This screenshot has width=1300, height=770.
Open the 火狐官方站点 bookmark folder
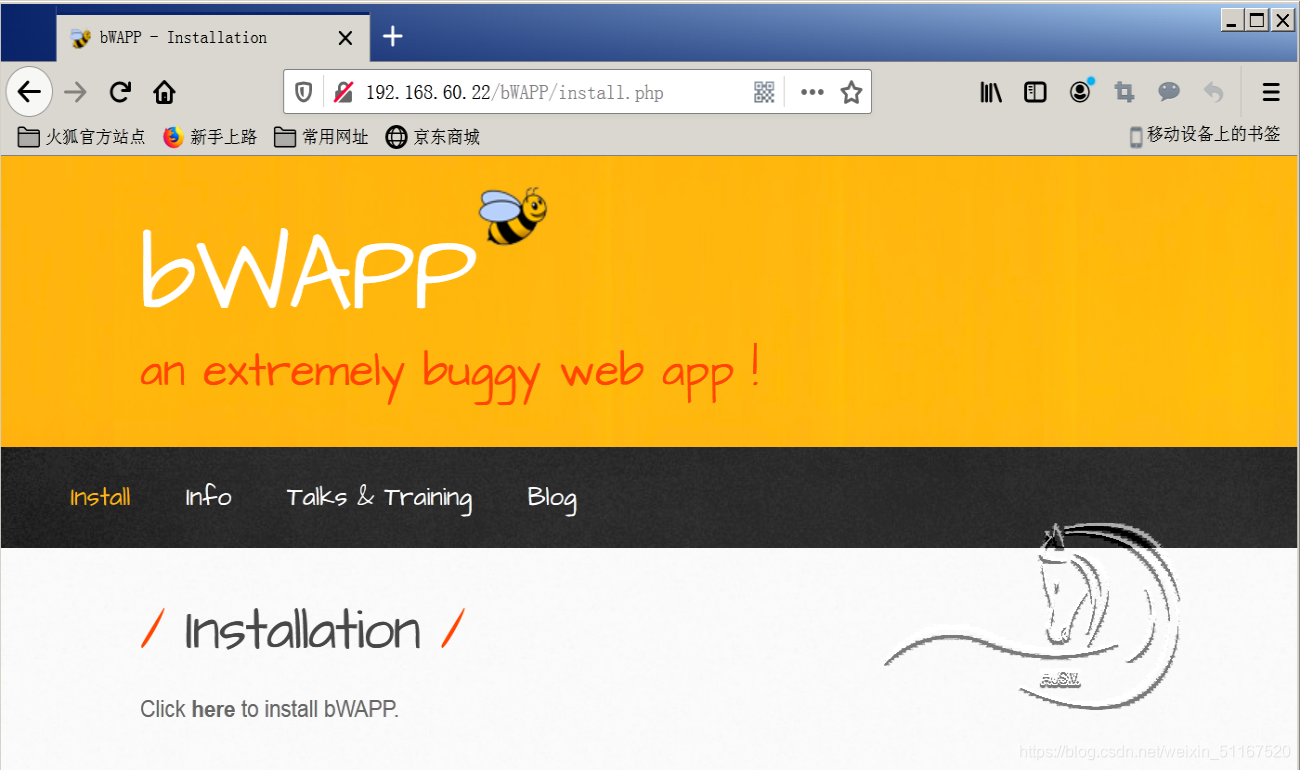(x=82, y=137)
